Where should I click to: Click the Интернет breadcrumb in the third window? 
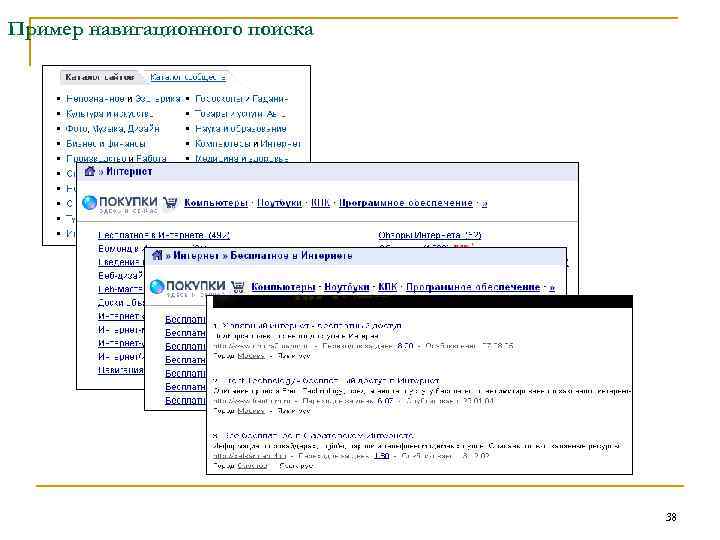196,255
